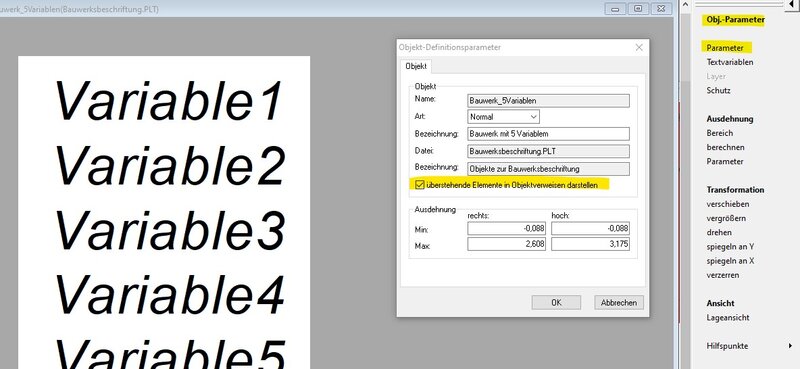The image size is (800, 369).
Task: Click Ausdehnung heading in side menu
Action: [x=730, y=119]
